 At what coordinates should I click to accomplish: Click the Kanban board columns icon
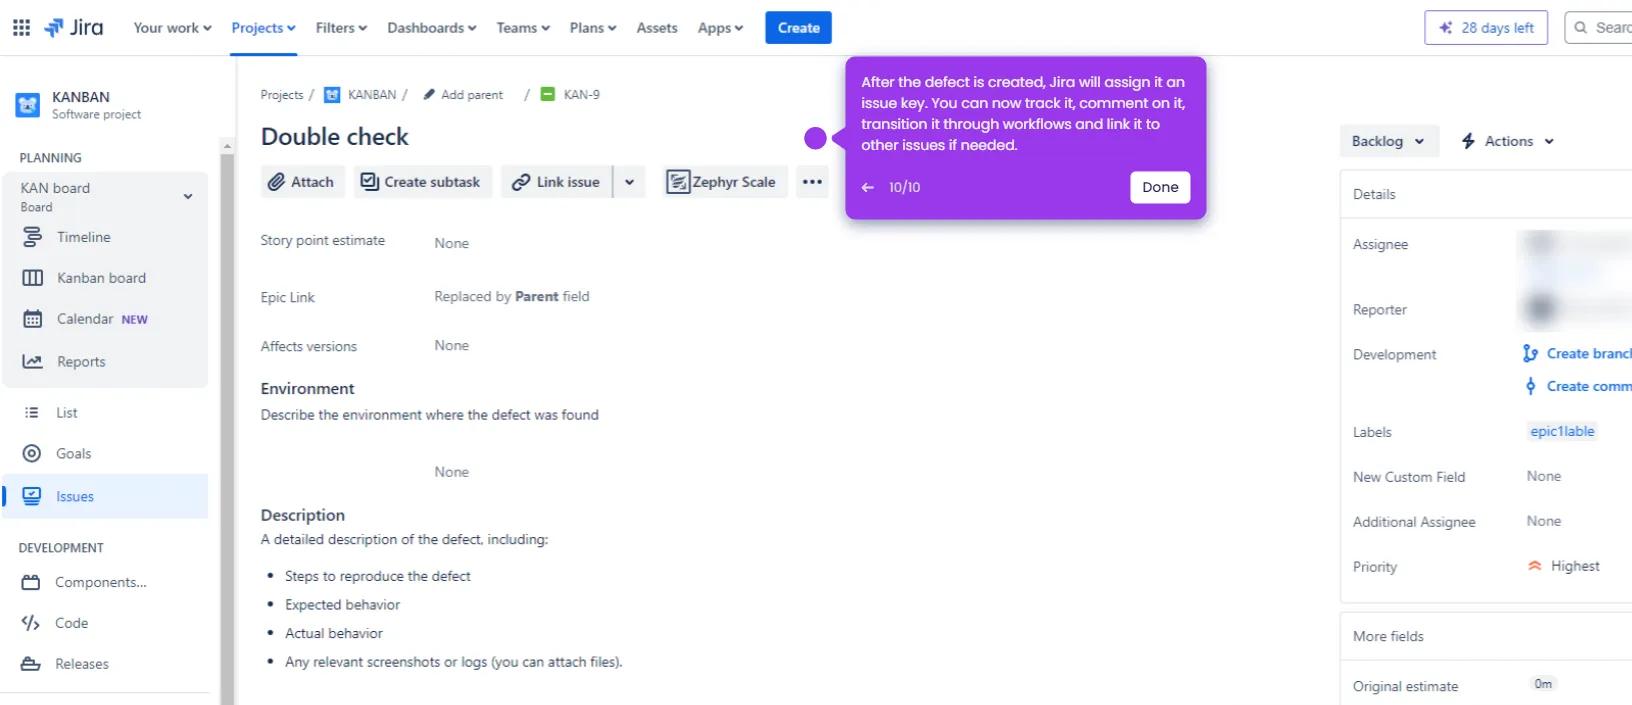coord(32,278)
